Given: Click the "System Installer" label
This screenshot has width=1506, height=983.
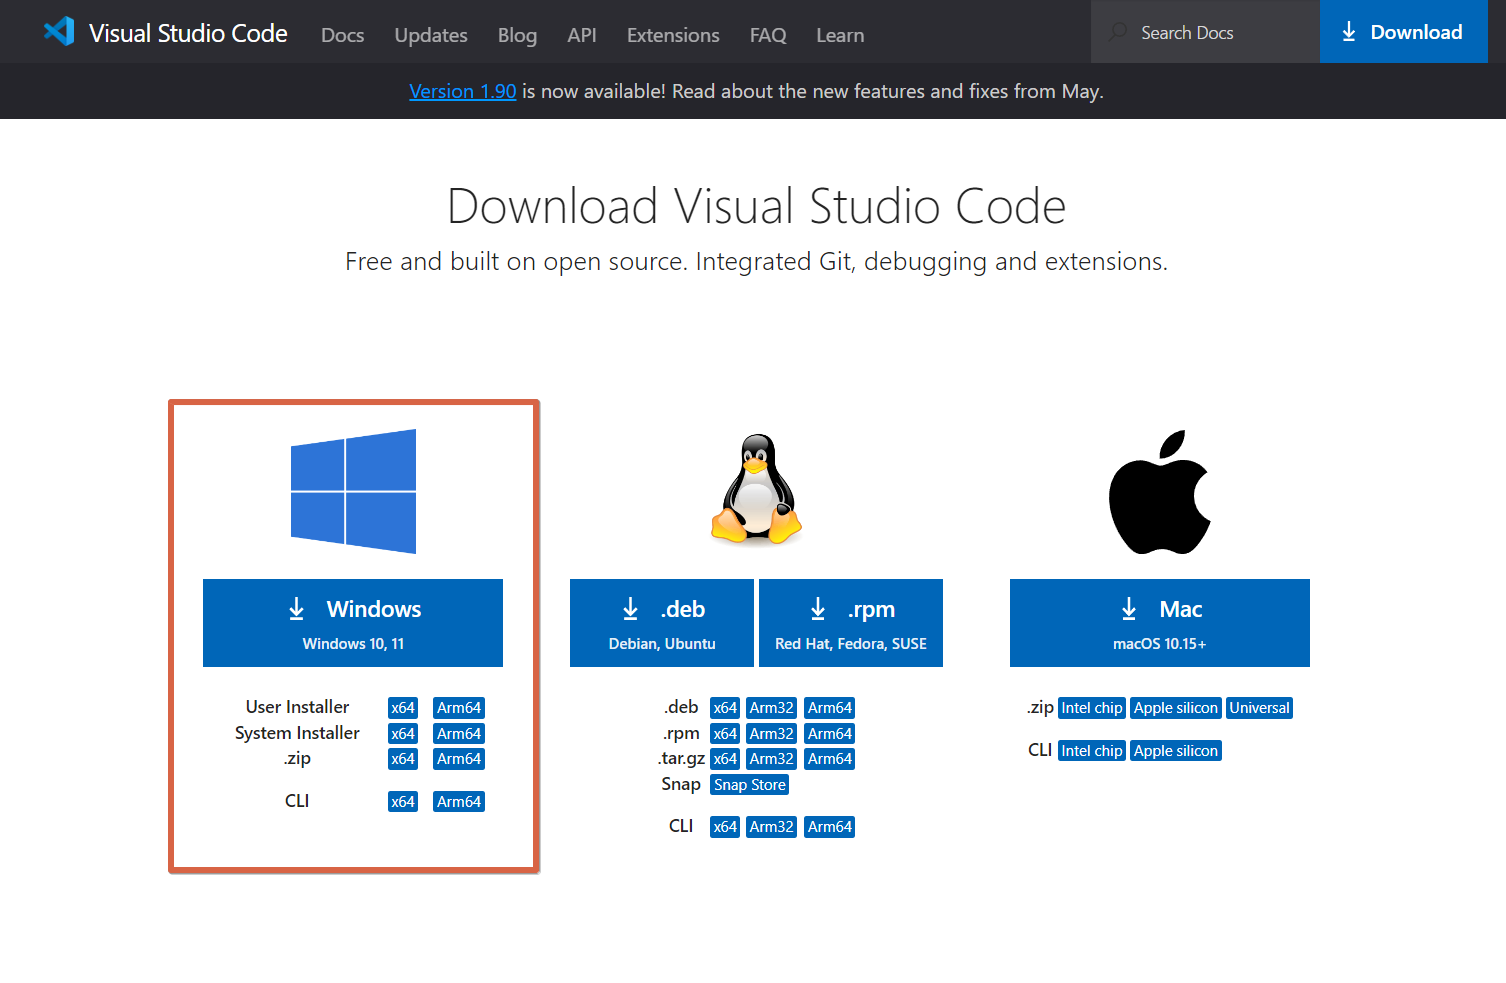Looking at the screenshot, I should 297,733.
